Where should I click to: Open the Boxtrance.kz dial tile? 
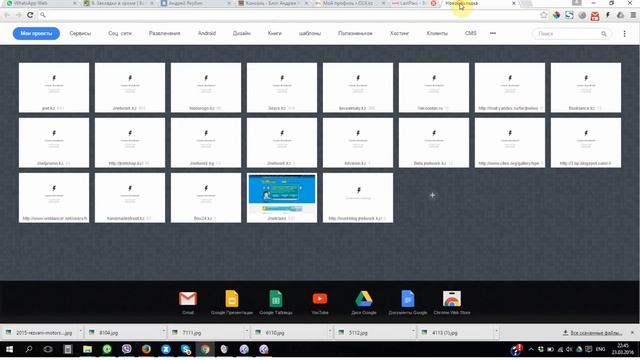[586, 87]
